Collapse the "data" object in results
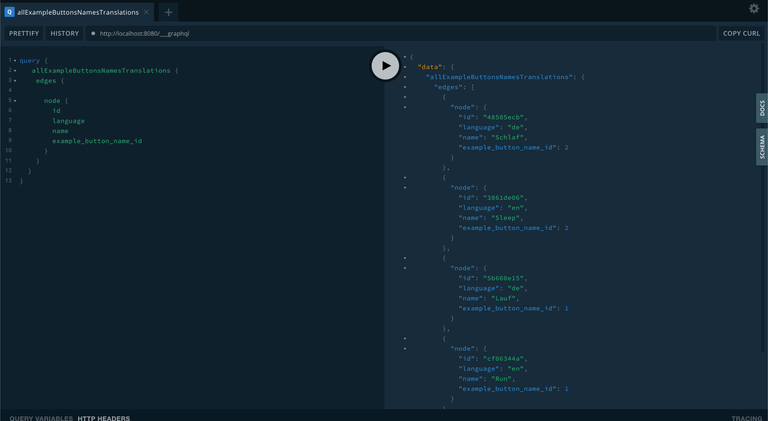This screenshot has width=768, height=421. click(405, 67)
